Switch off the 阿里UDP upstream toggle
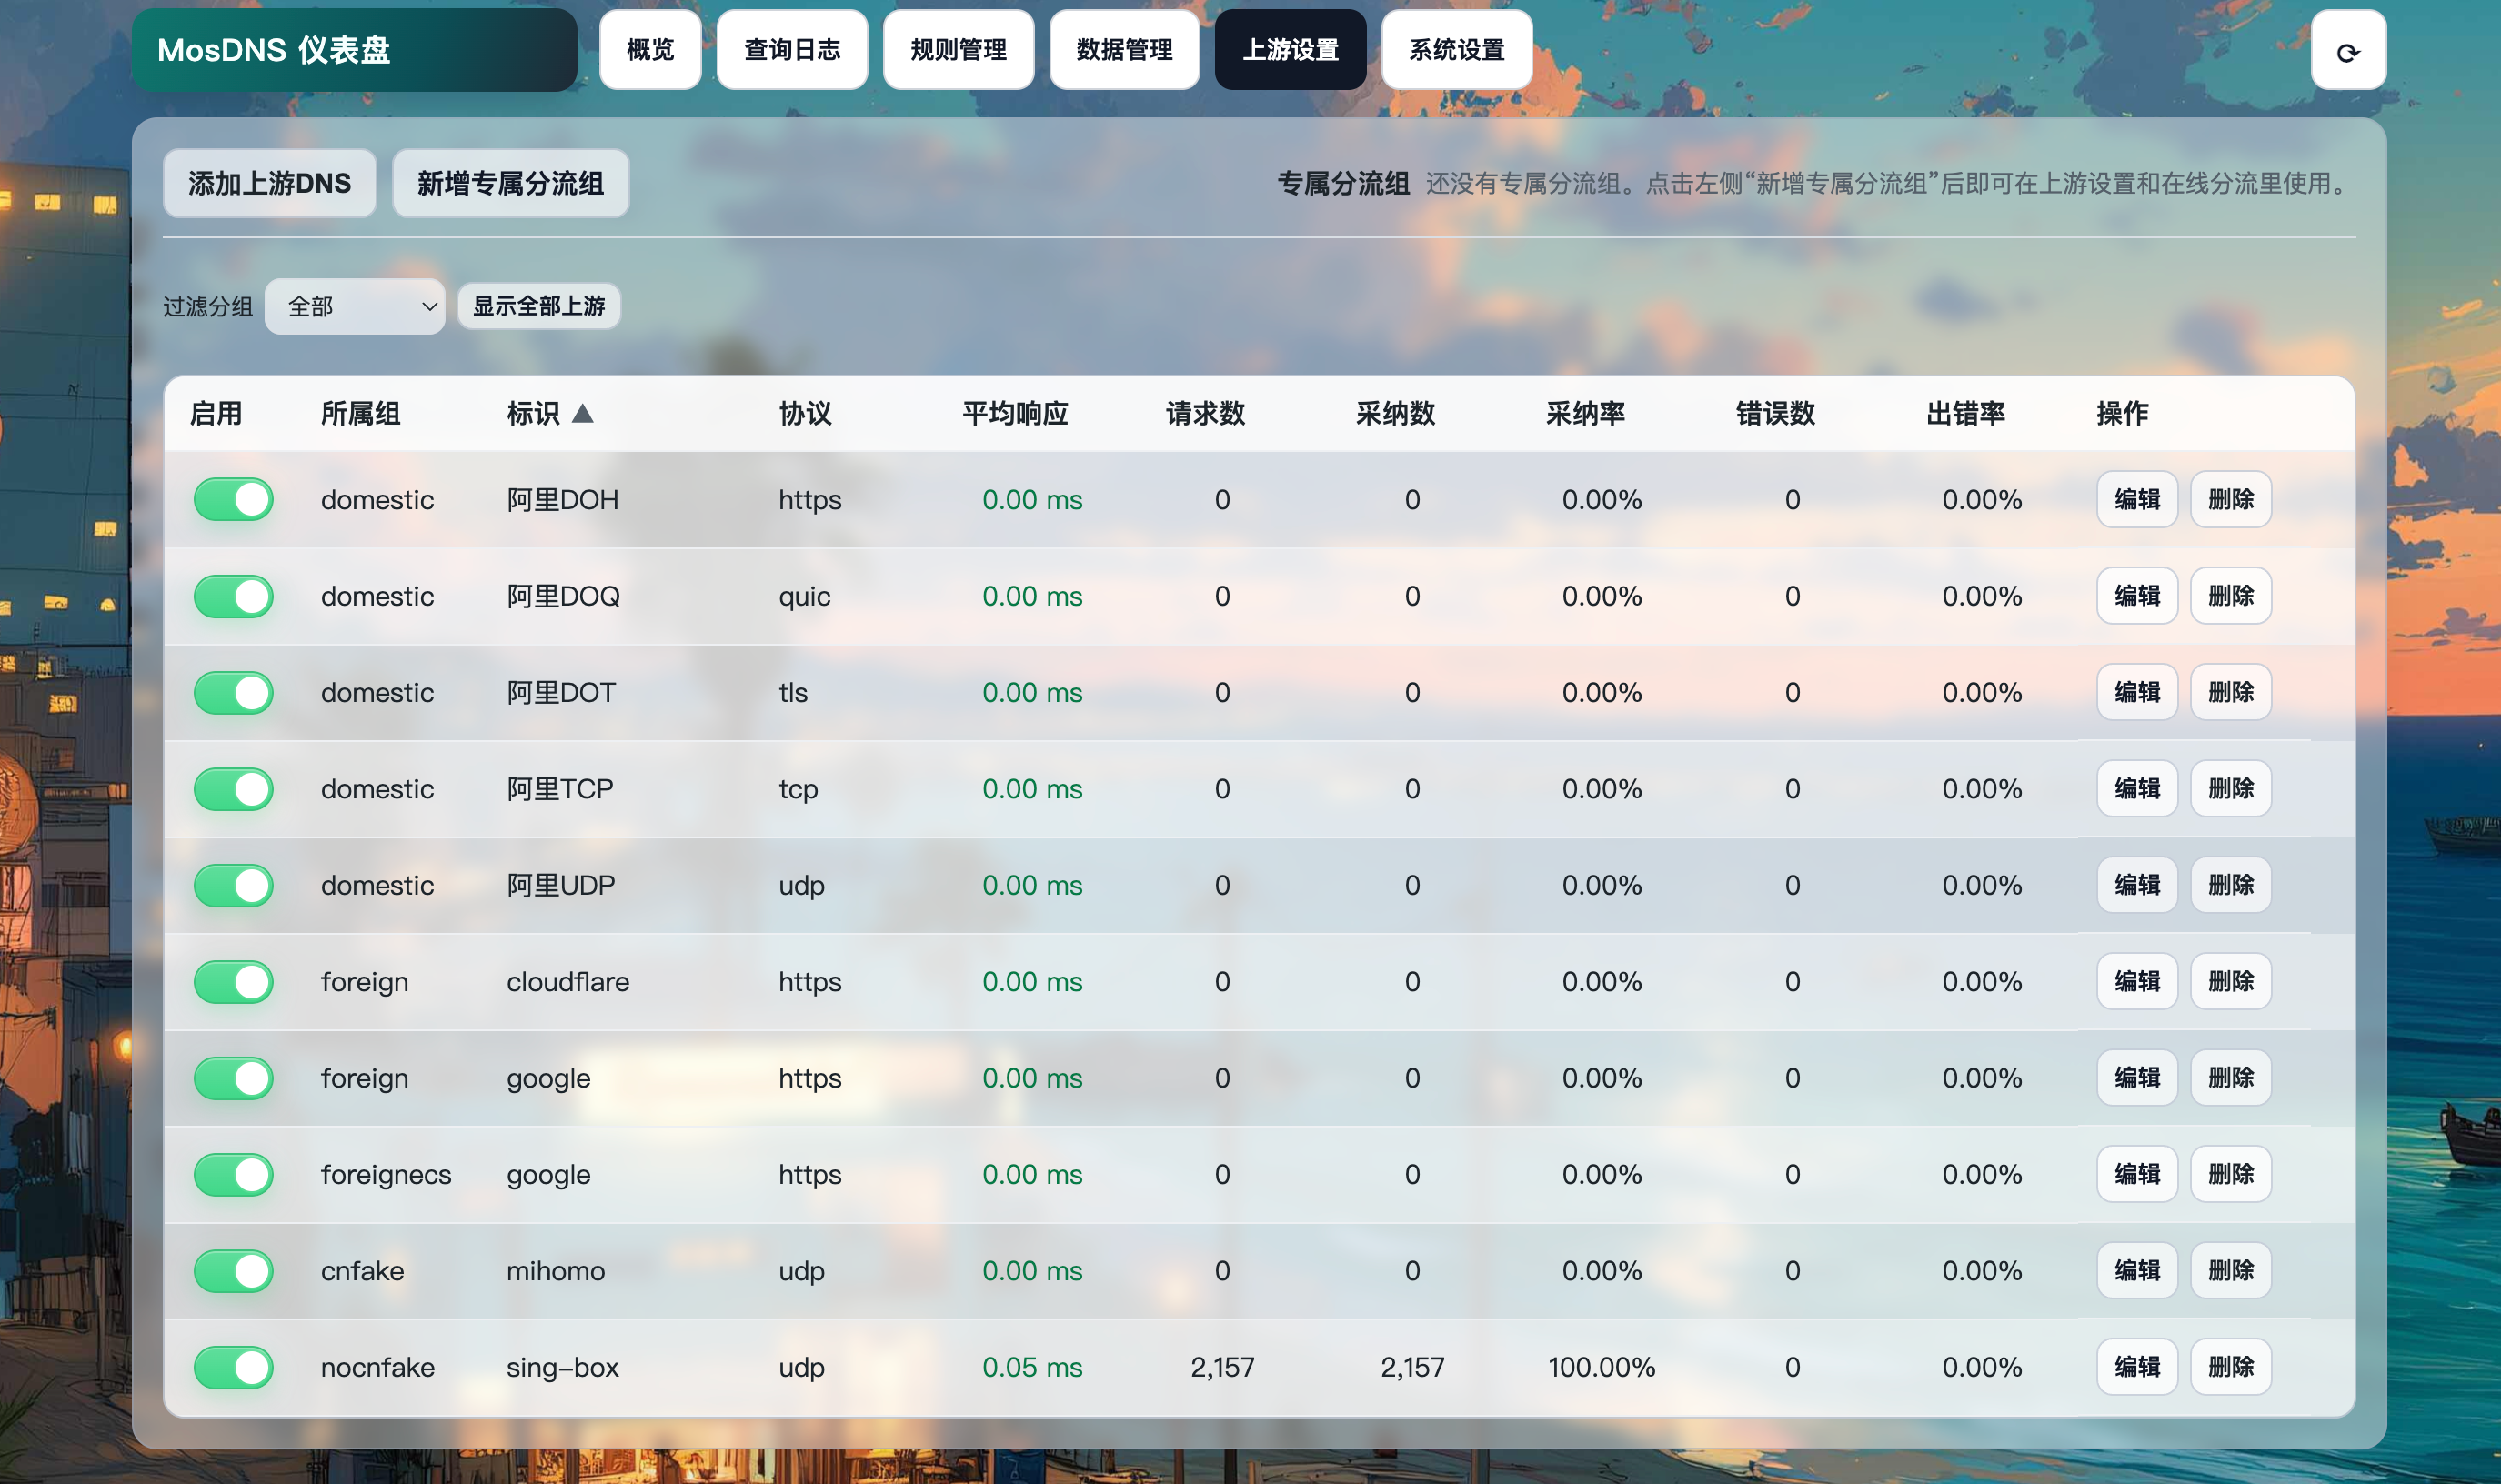The image size is (2501, 1484). 234,885
